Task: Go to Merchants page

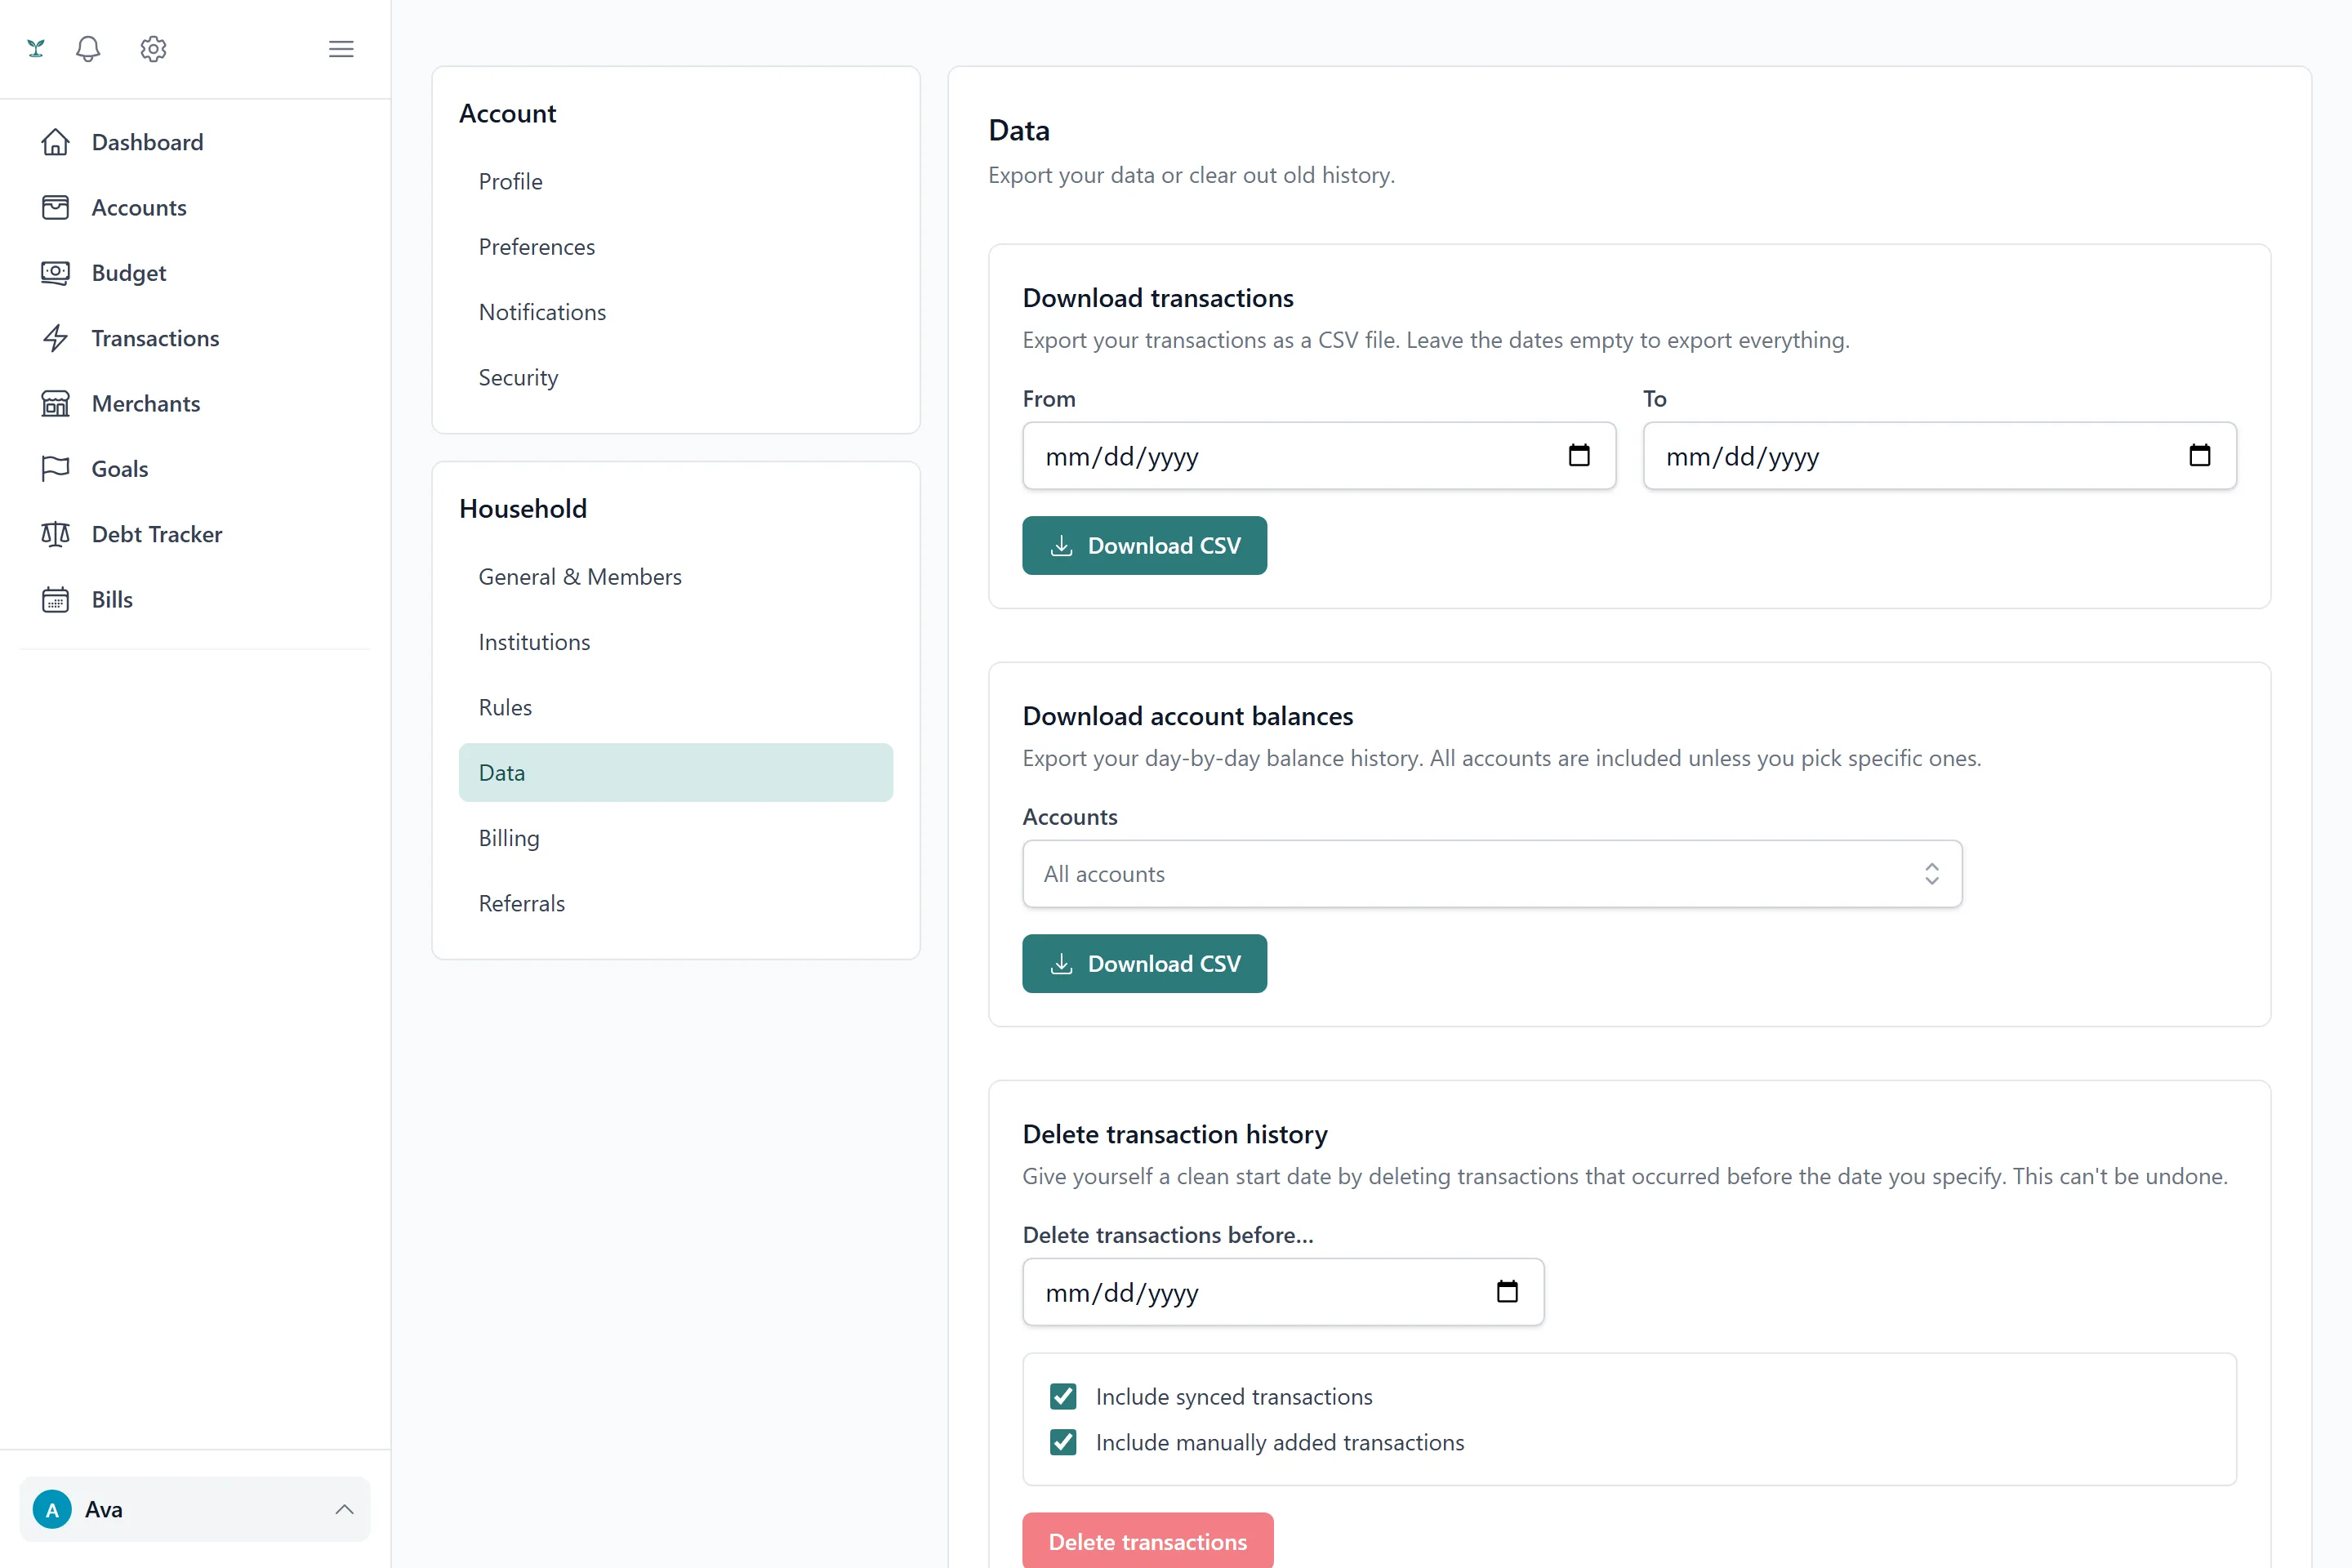Action: [x=195, y=403]
